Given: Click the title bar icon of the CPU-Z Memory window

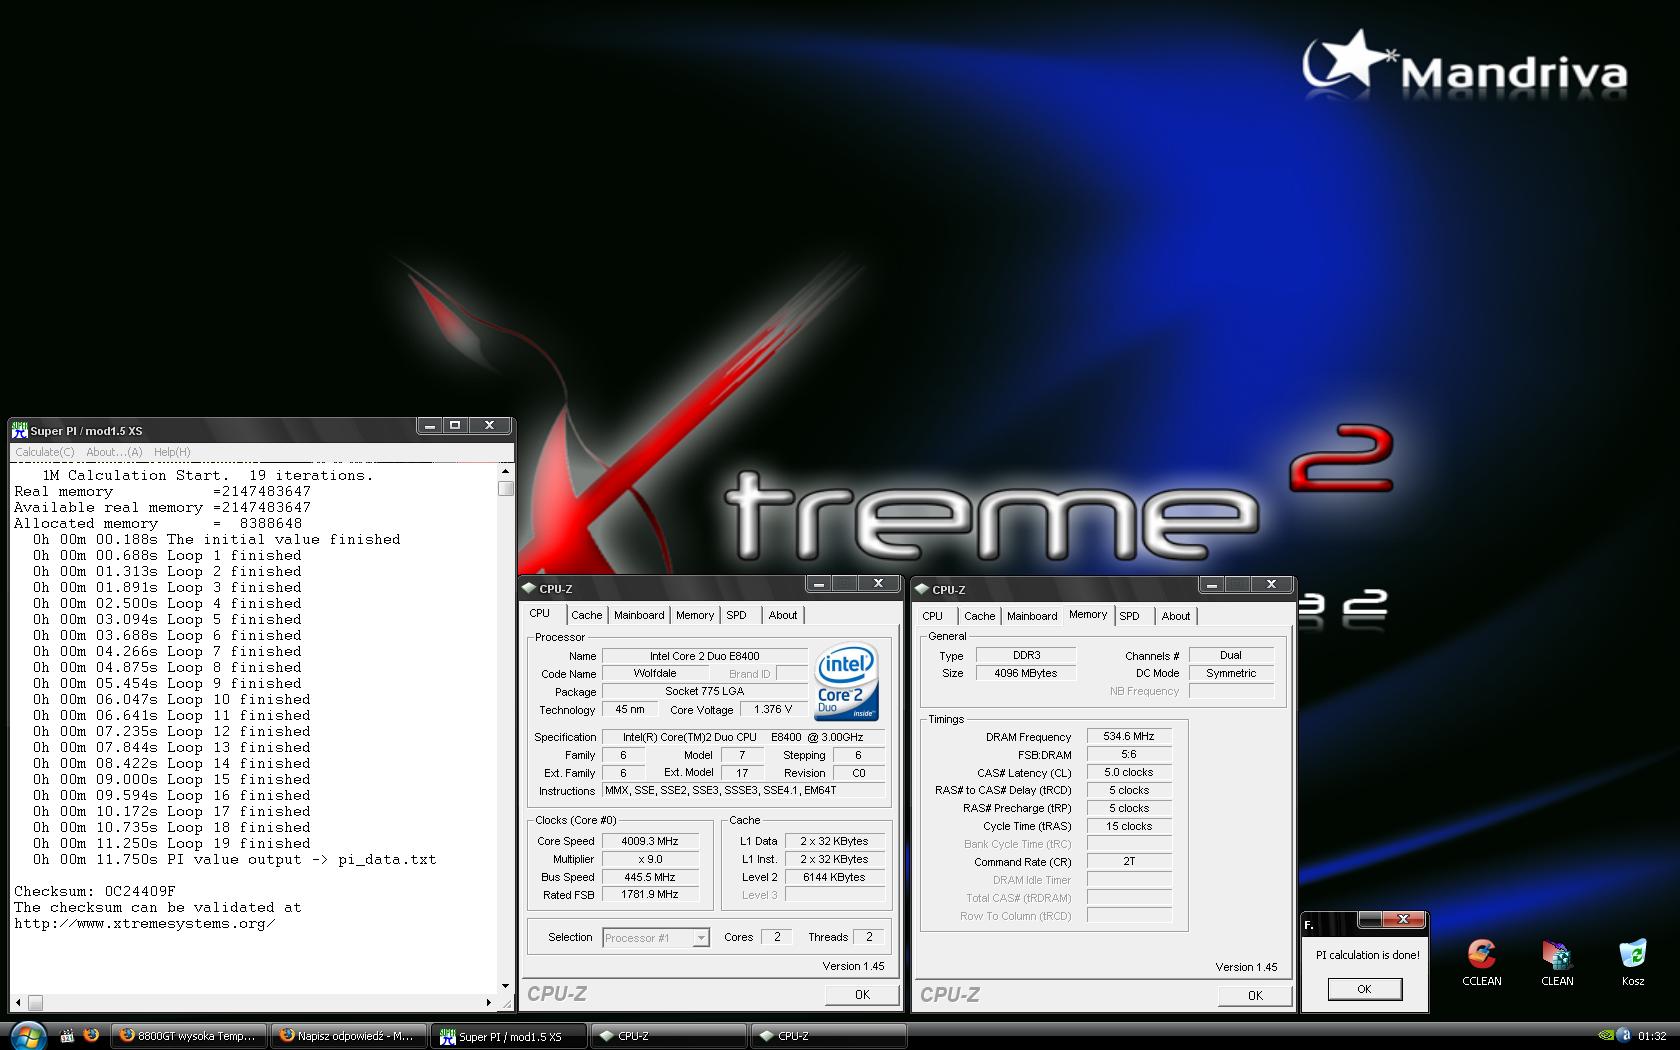Looking at the screenshot, I should 922,589.
